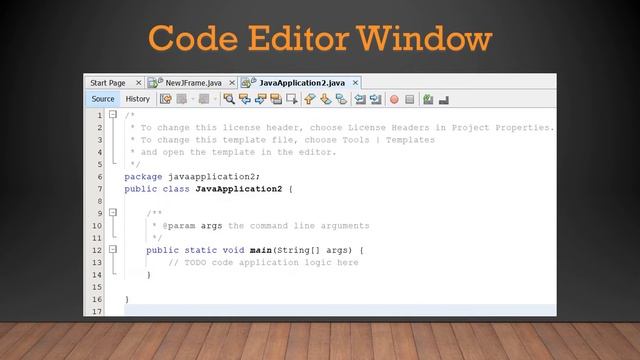
Task: Go to Next Bookmark
Action: point(326,99)
